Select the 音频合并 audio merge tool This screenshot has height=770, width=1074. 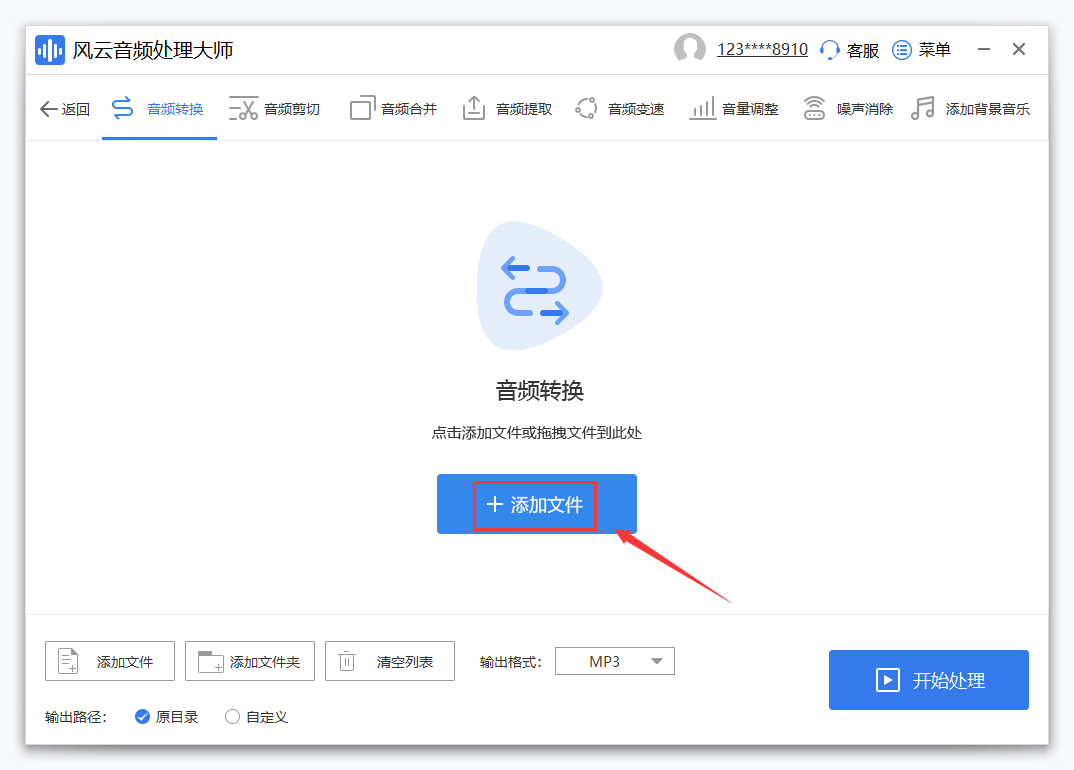[392, 108]
